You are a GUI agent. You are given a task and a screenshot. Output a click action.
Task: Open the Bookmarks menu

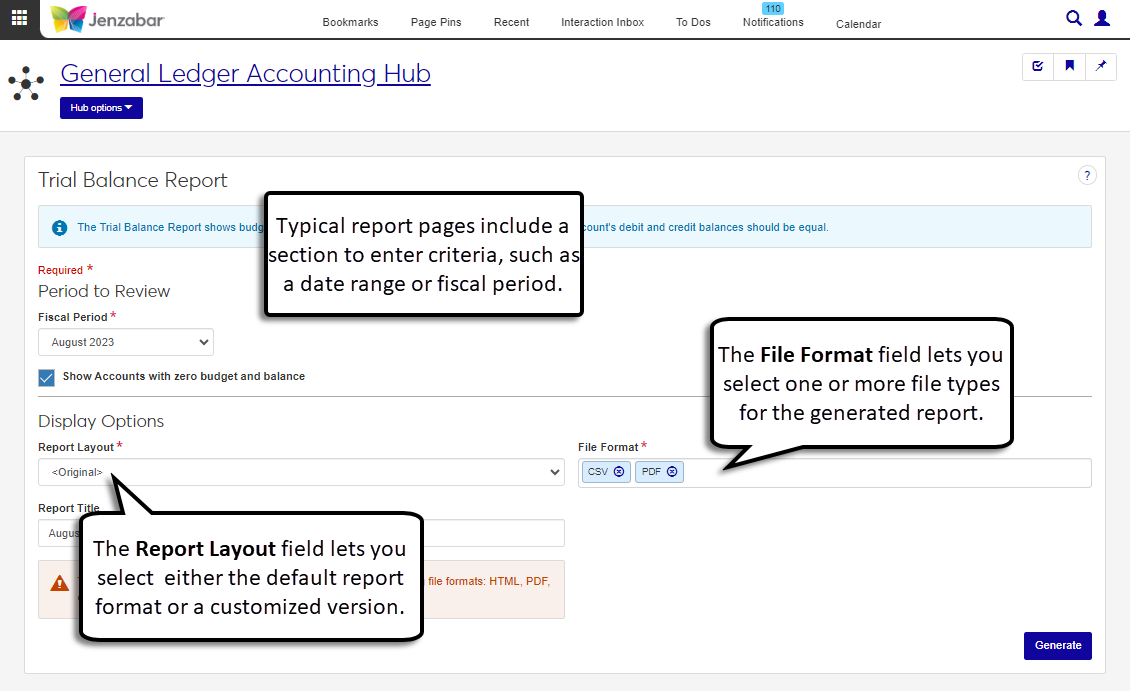[350, 22]
